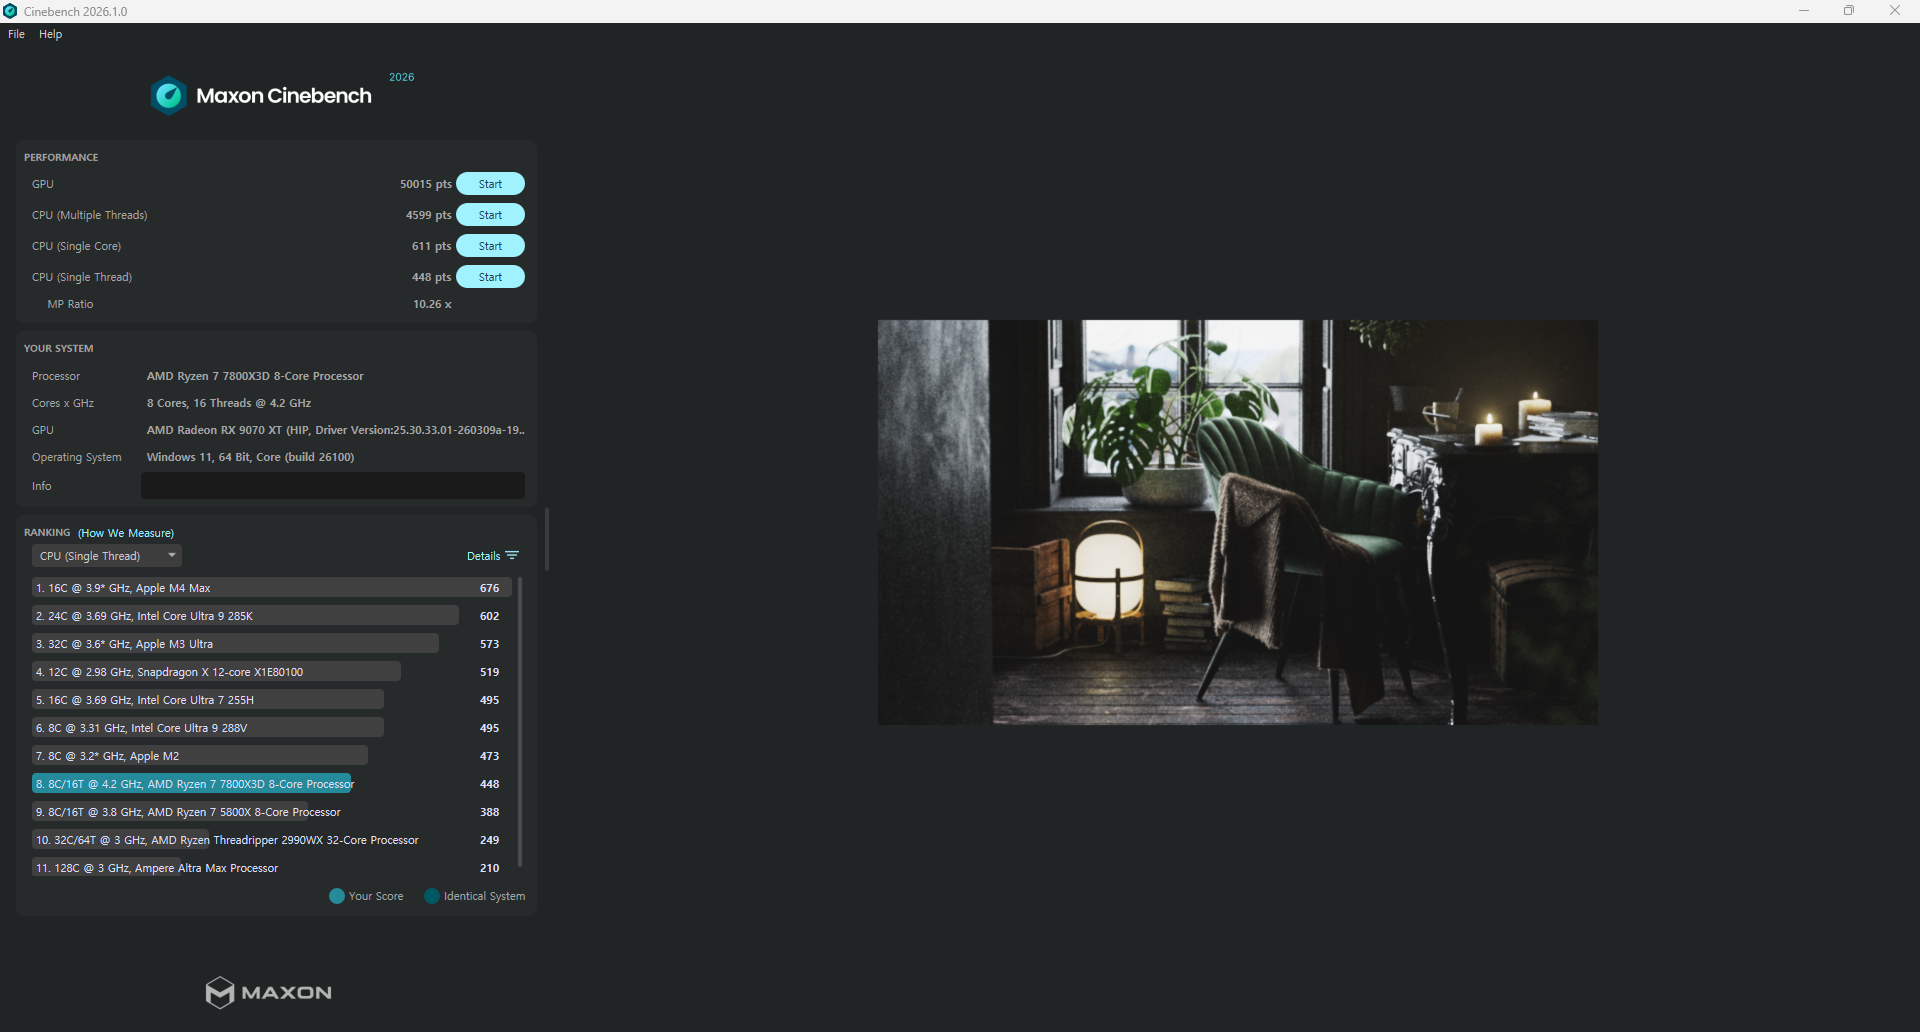Open the CPU (Single Thread) ranking dropdown
This screenshot has width=1920, height=1032.
(x=106, y=556)
